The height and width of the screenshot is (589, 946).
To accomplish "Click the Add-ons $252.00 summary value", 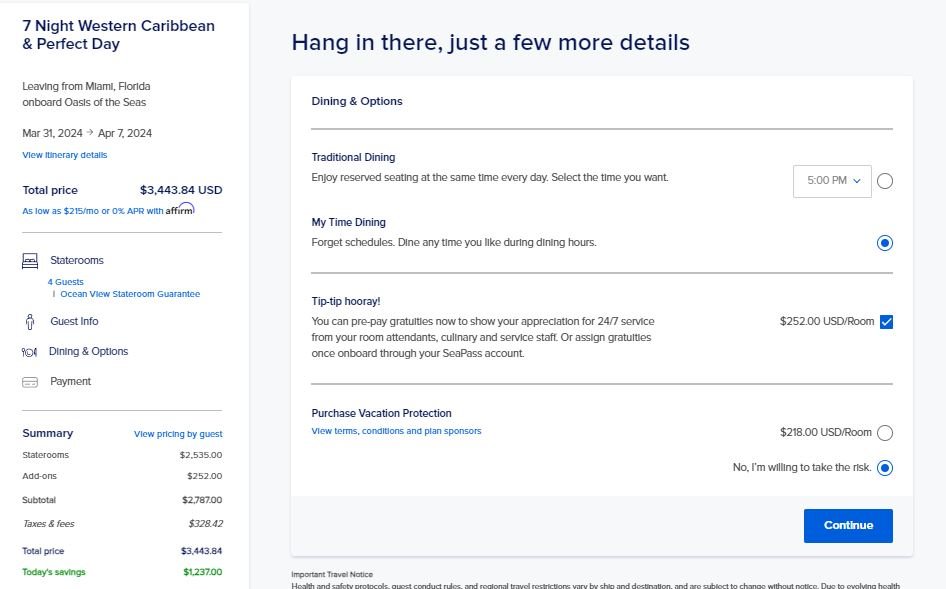I will click(x=205, y=476).
